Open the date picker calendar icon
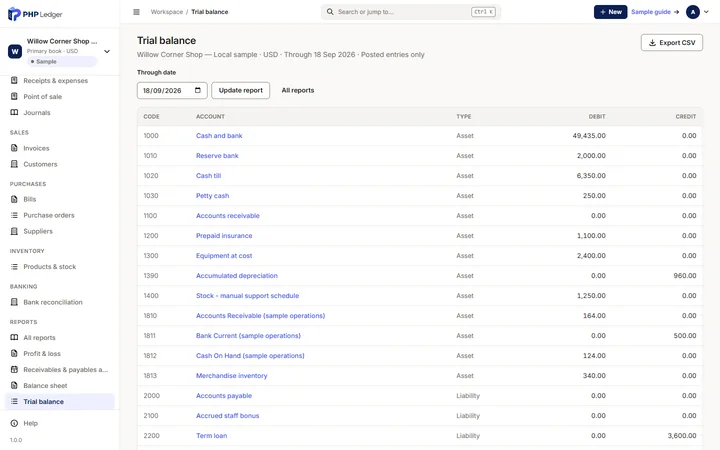720x450 pixels. pyautogui.click(x=198, y=90)
